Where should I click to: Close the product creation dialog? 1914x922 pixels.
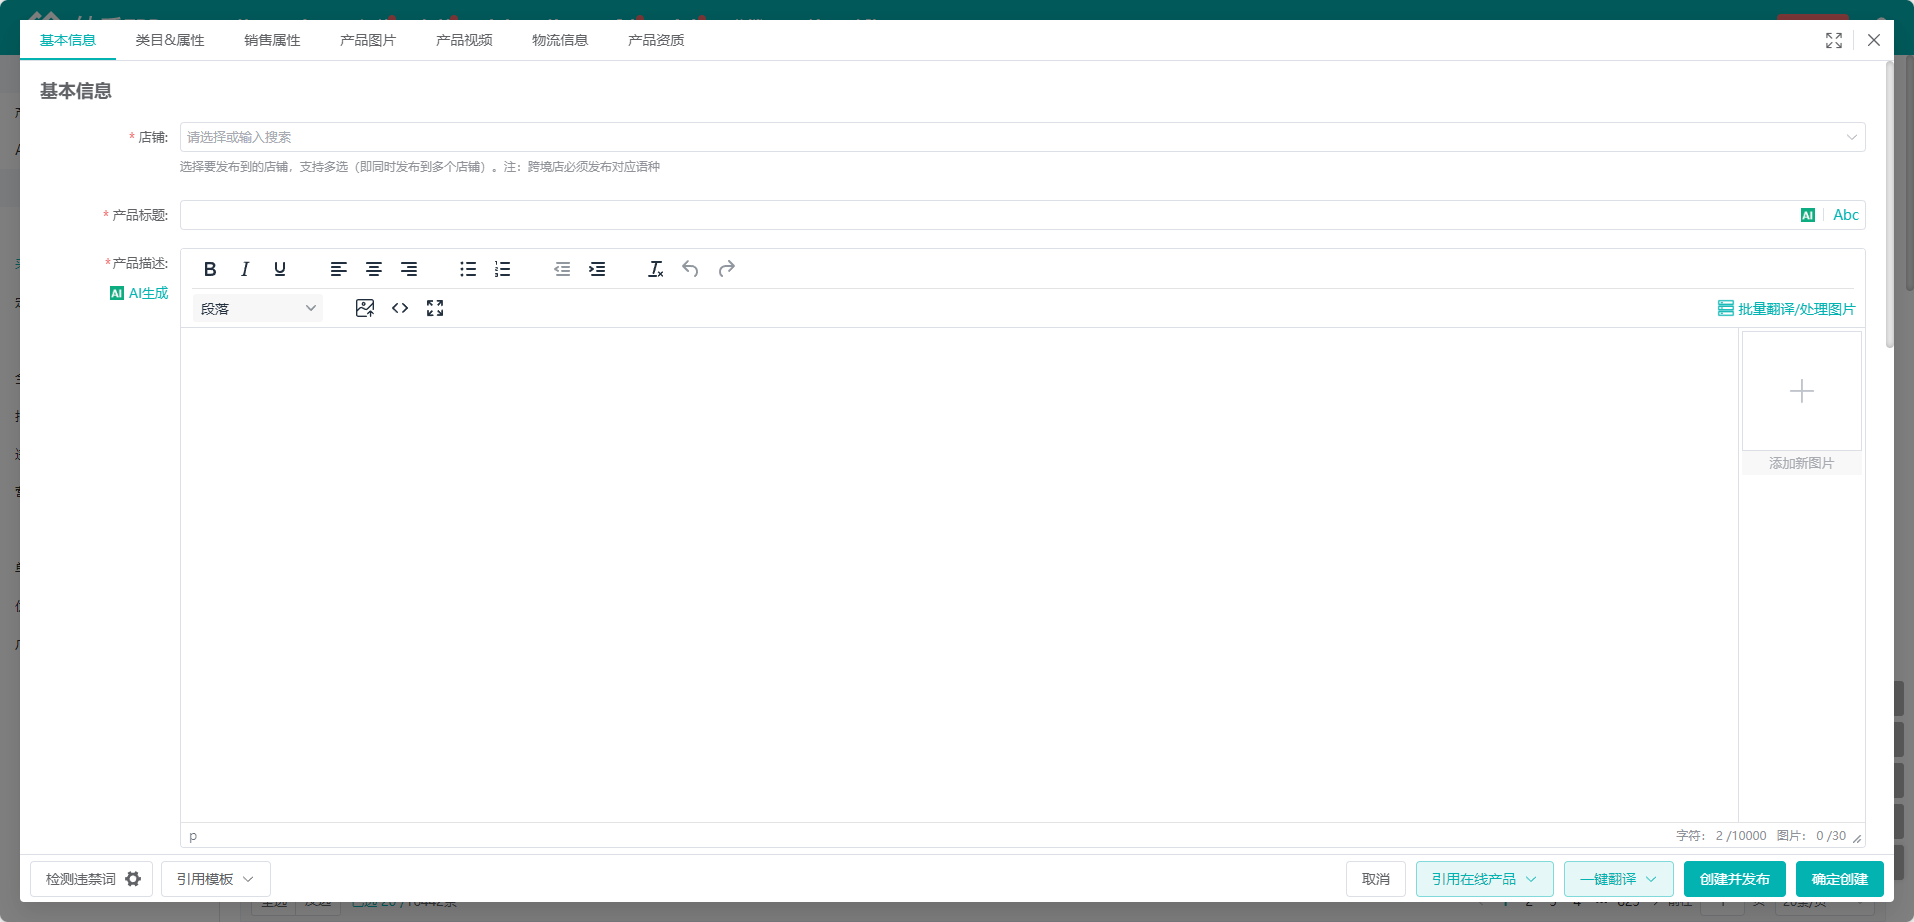(x=1874, y=40)
